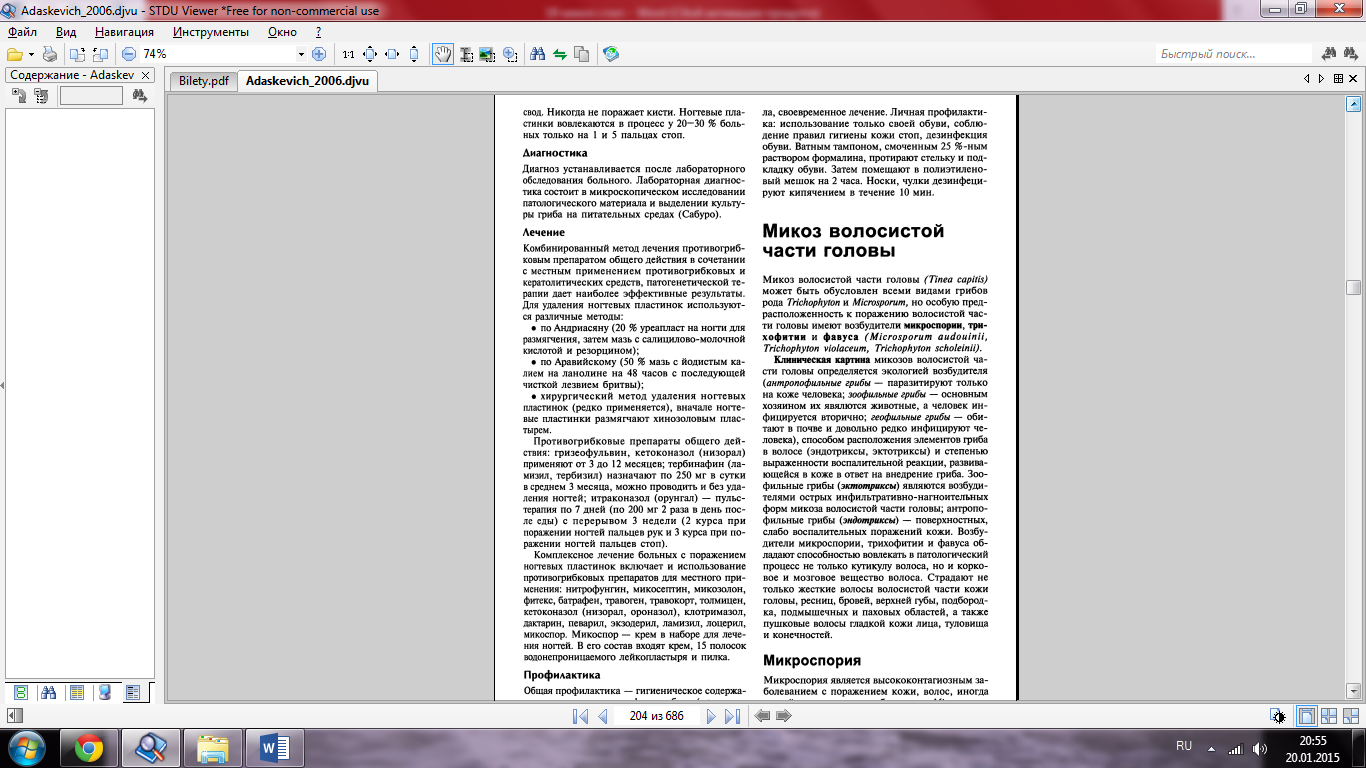Click the contents panel search field
This screenshot has width=1366, height=768.
91,96
